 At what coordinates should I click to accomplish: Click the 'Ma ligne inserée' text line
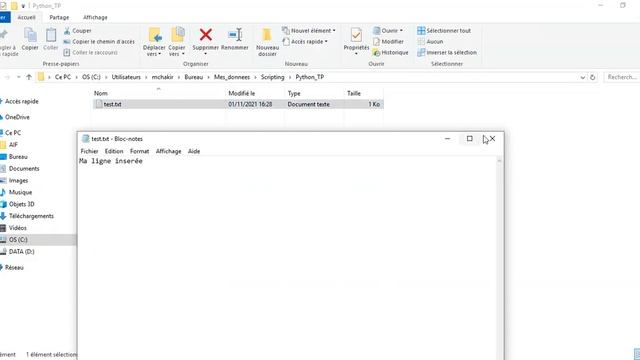pyautogui.click(x=111, y=161)
